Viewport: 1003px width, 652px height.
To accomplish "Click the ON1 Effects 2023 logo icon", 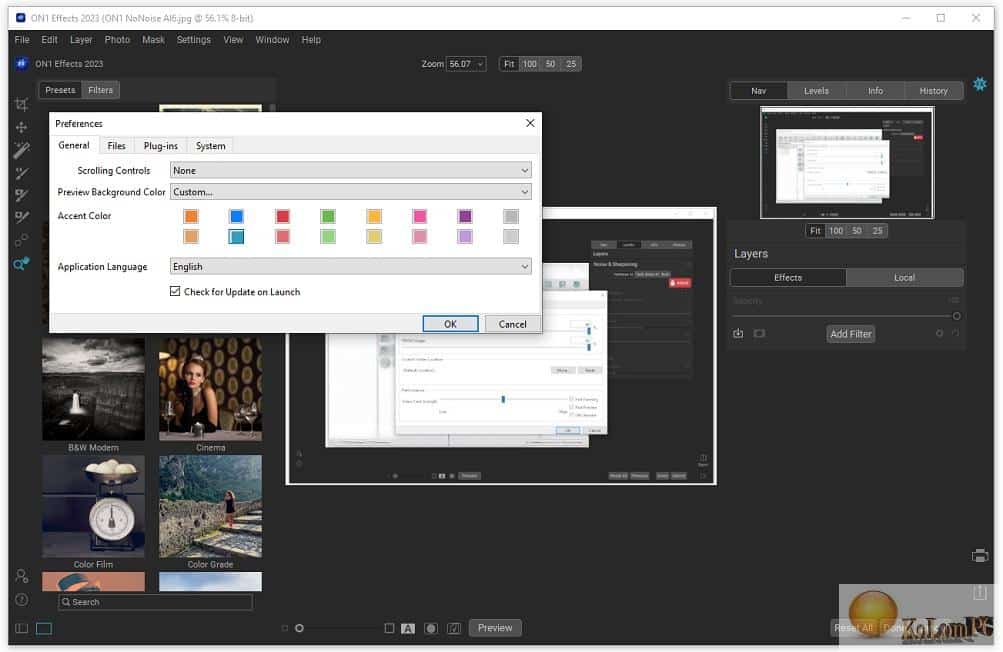I will 21,63.
